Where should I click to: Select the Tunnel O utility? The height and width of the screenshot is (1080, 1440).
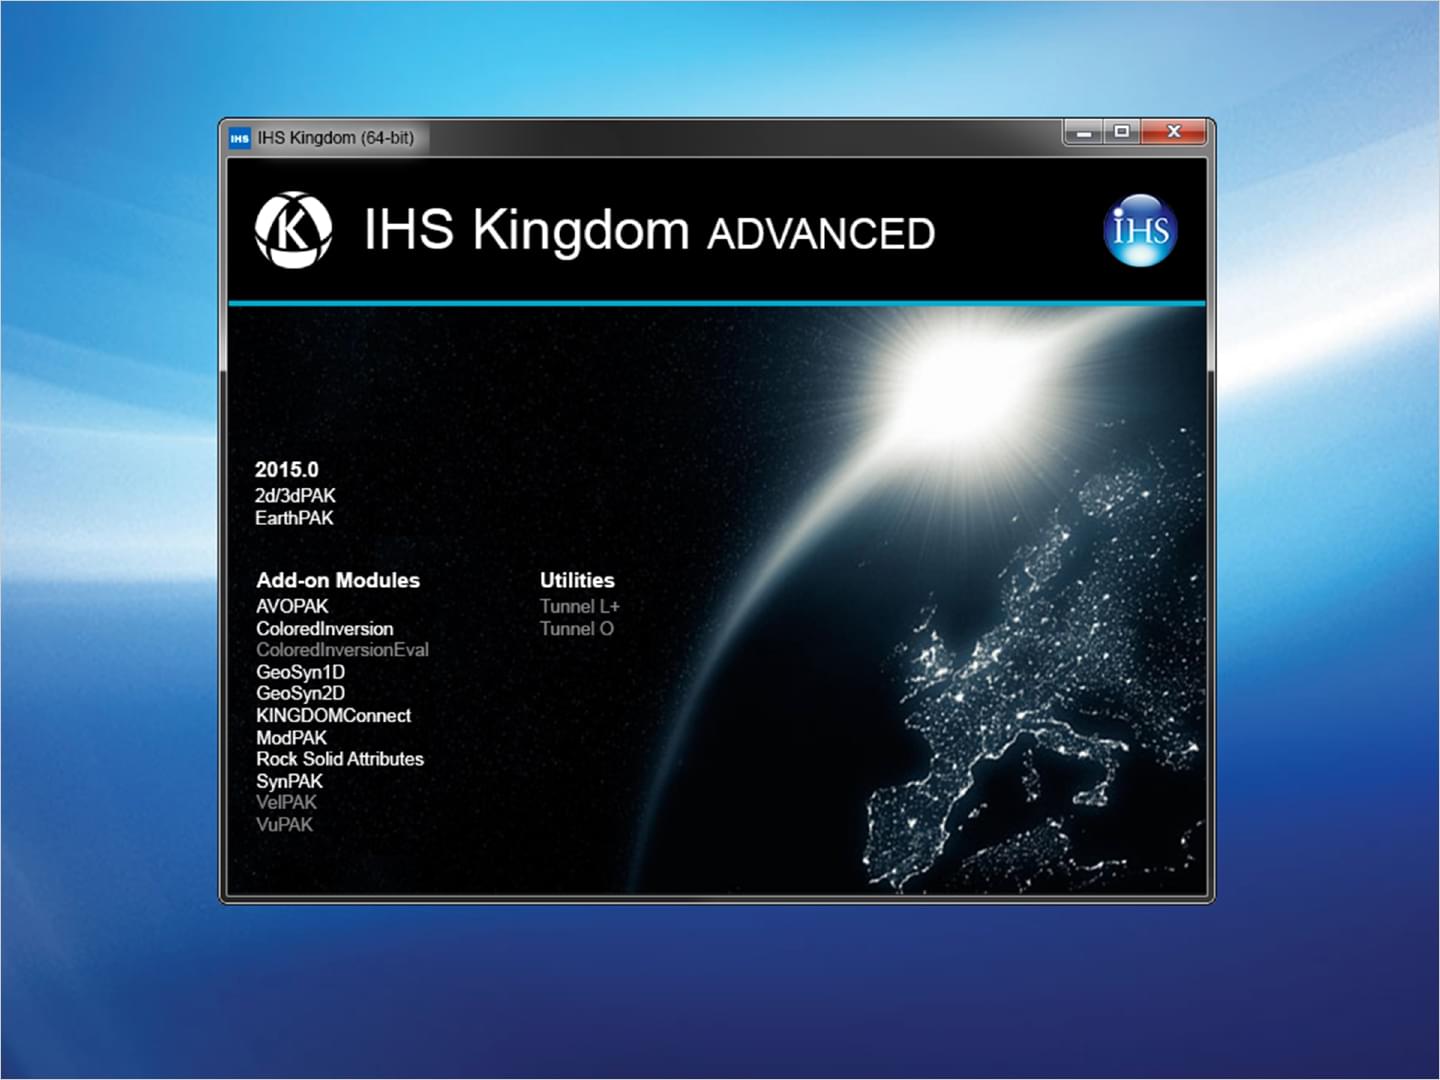pos(576,628)
